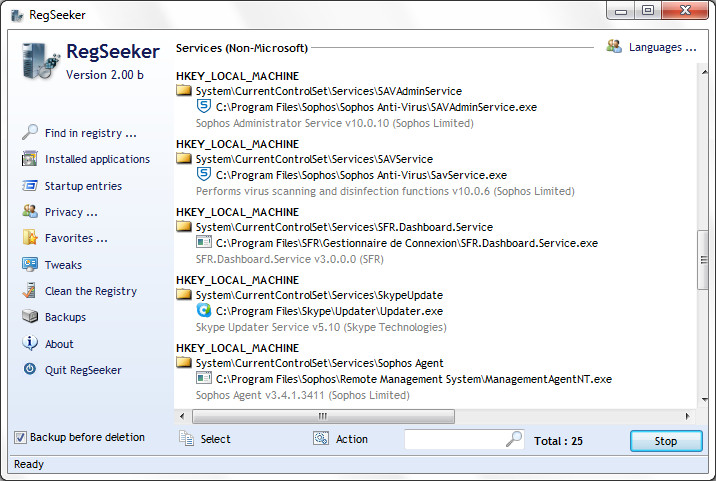Click the Action label button
Image resolution: width=716 pixels, height=481 pixels.
click(x=352, y=439)
